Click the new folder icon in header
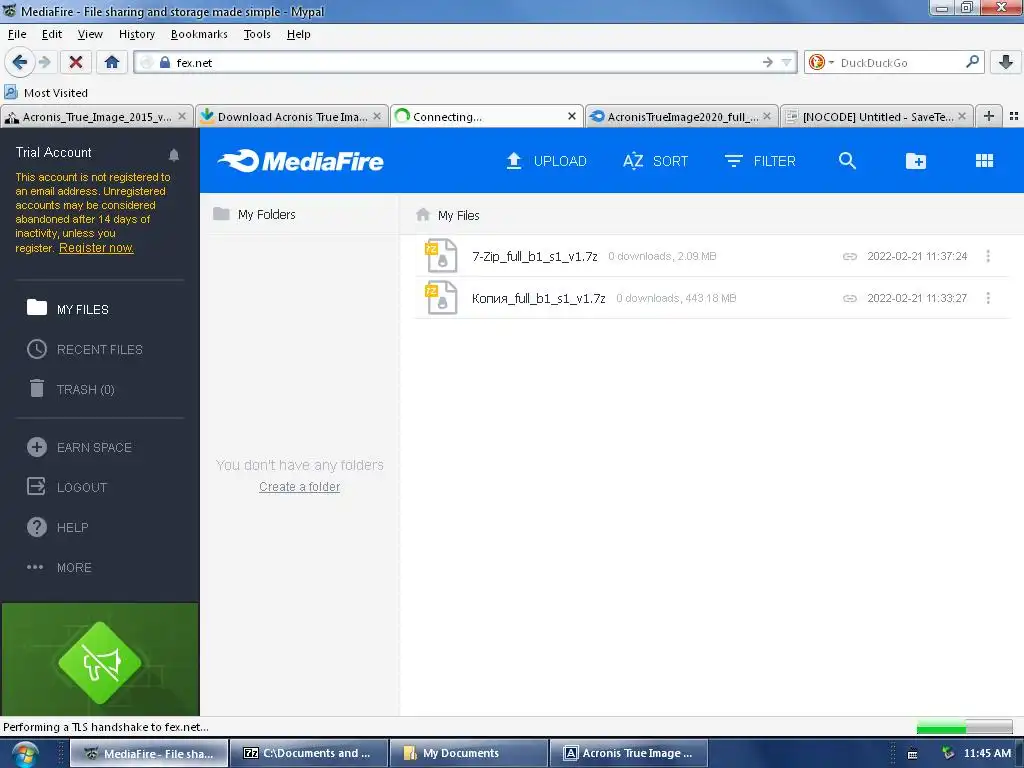 [916, 161]
